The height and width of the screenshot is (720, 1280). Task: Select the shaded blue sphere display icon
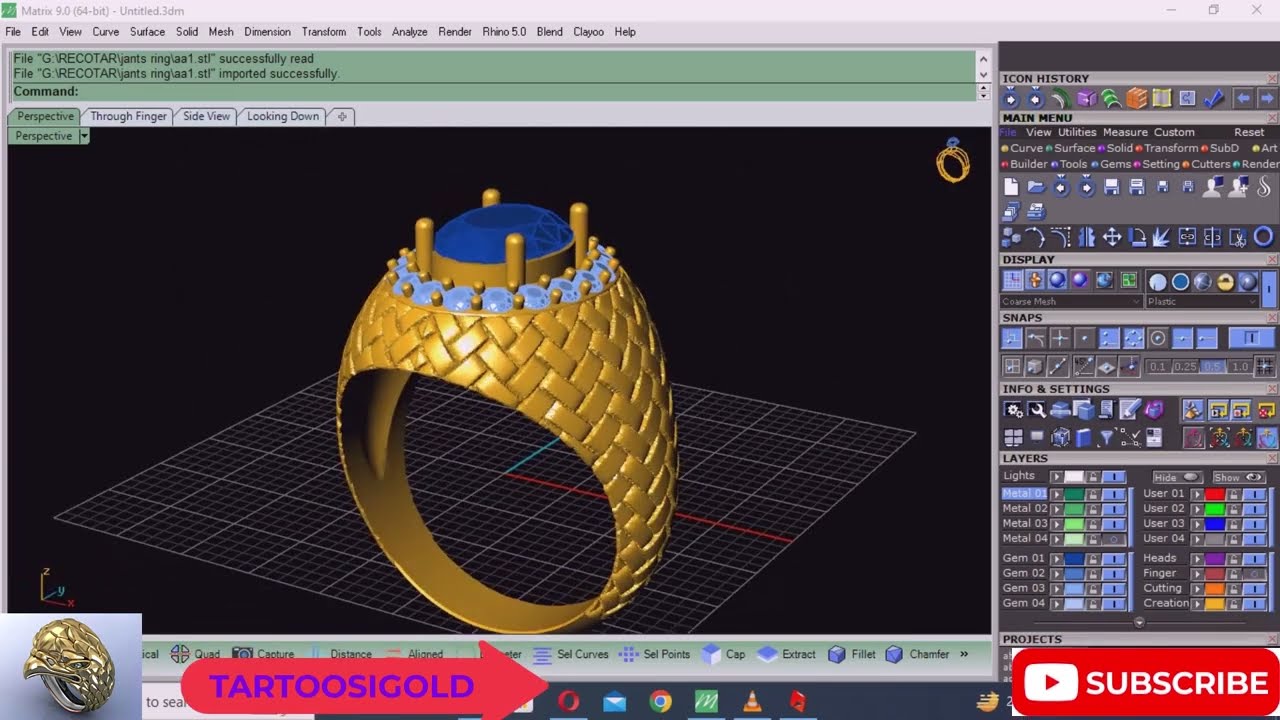[x=1057, y=281]
